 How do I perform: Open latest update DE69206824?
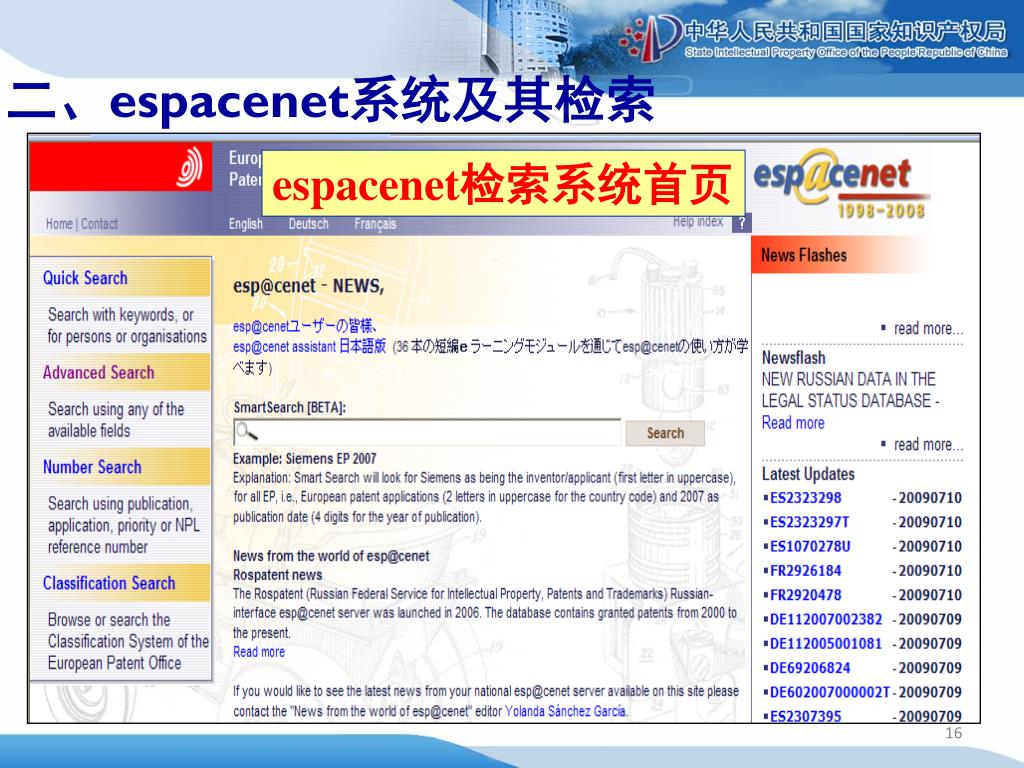pos(810,668)
